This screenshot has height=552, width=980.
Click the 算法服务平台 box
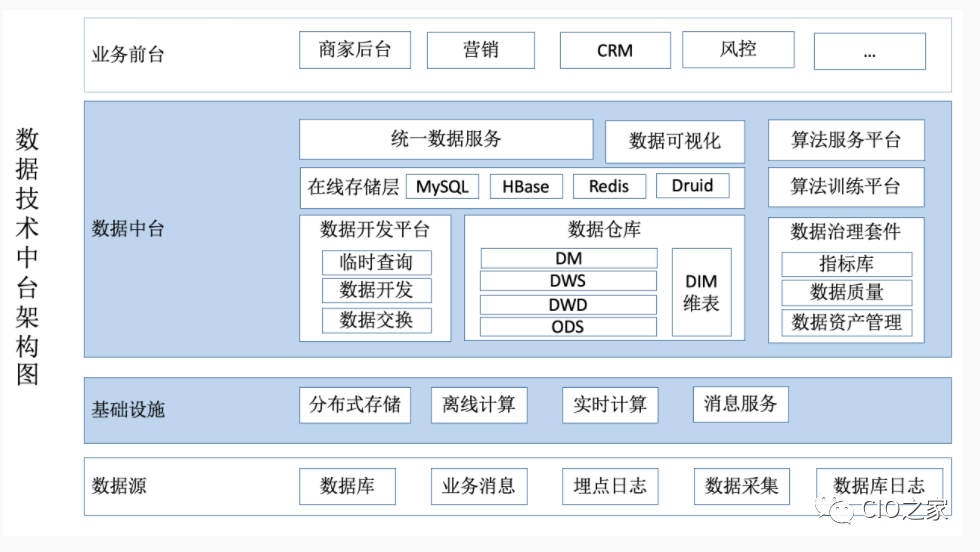pyautogui.click(x=845, y=141)
